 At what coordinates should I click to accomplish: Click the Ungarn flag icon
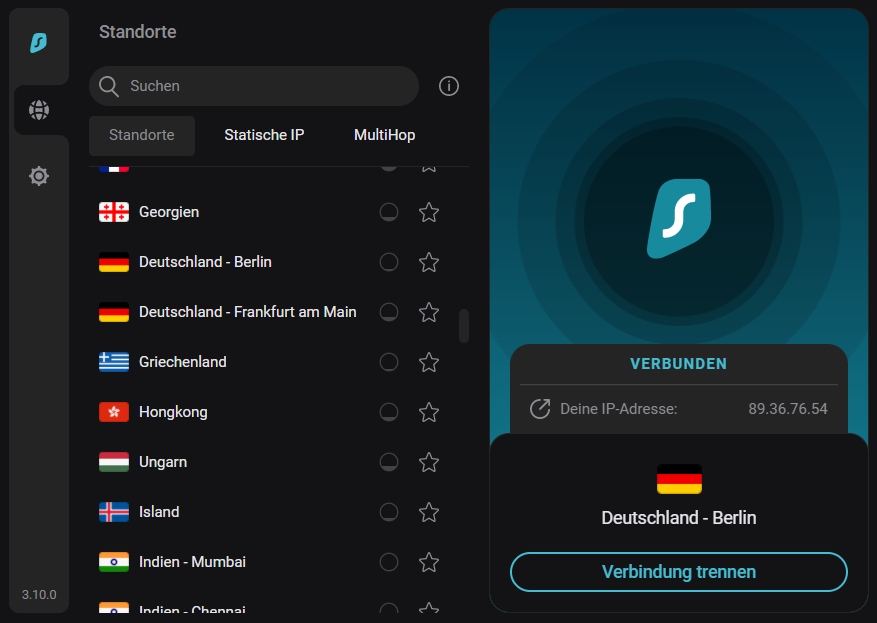click(114, 462)
